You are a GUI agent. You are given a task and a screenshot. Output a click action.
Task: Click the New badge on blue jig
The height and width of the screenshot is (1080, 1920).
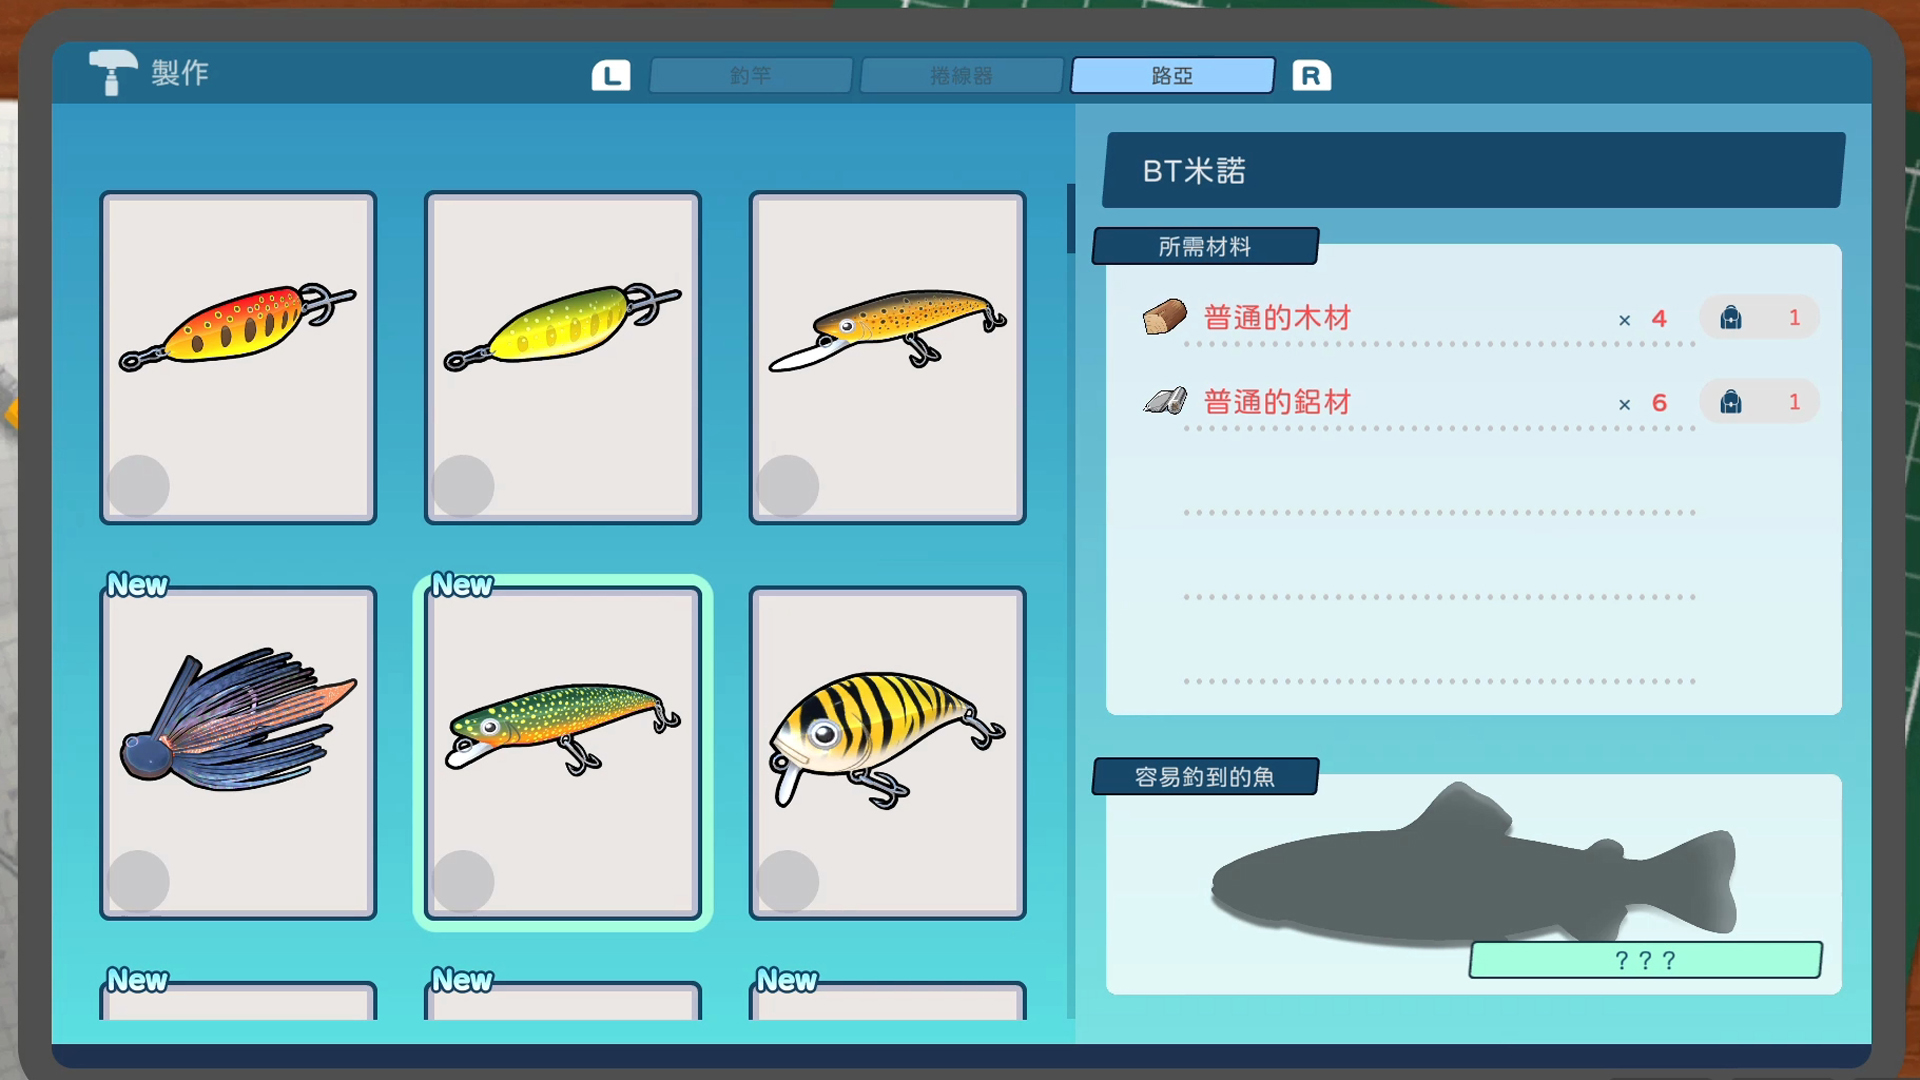click(137, 584)
